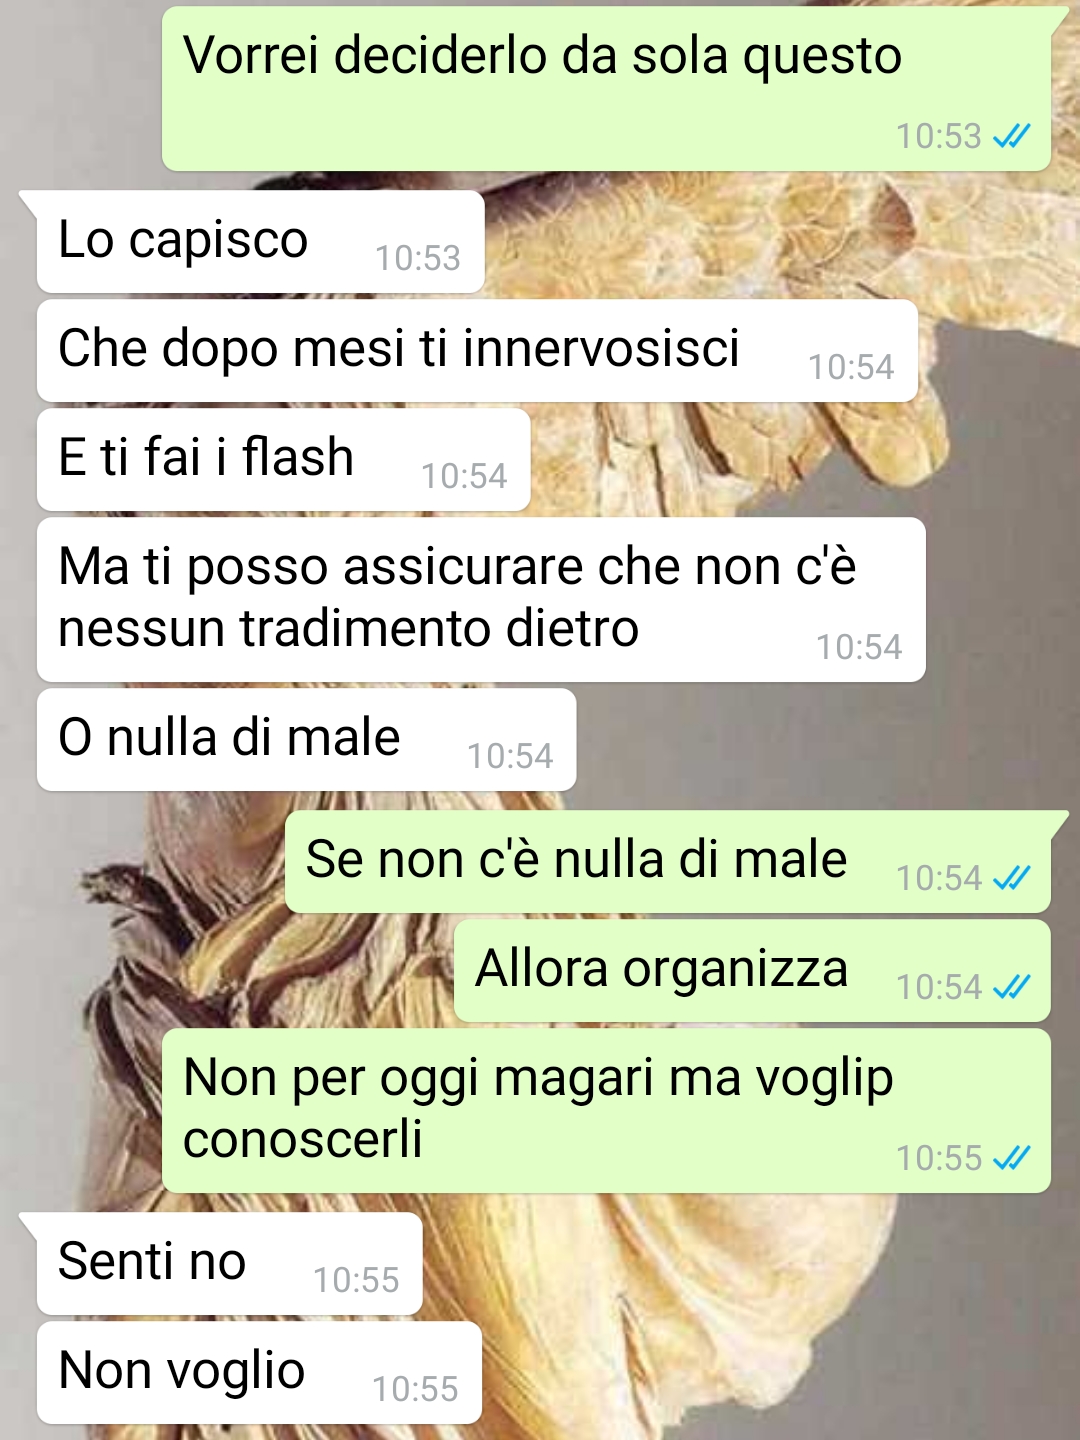Tap the 'Allora organizza' sent message

point(752,971)
